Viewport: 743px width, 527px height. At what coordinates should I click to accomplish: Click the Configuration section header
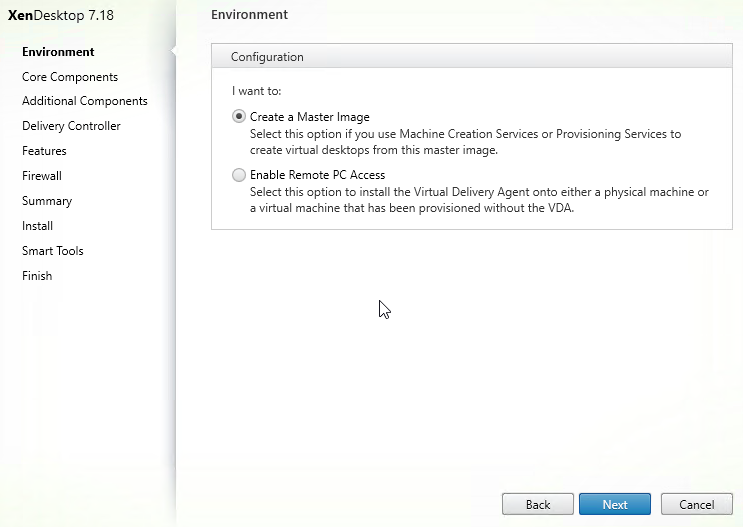[267, 57]
